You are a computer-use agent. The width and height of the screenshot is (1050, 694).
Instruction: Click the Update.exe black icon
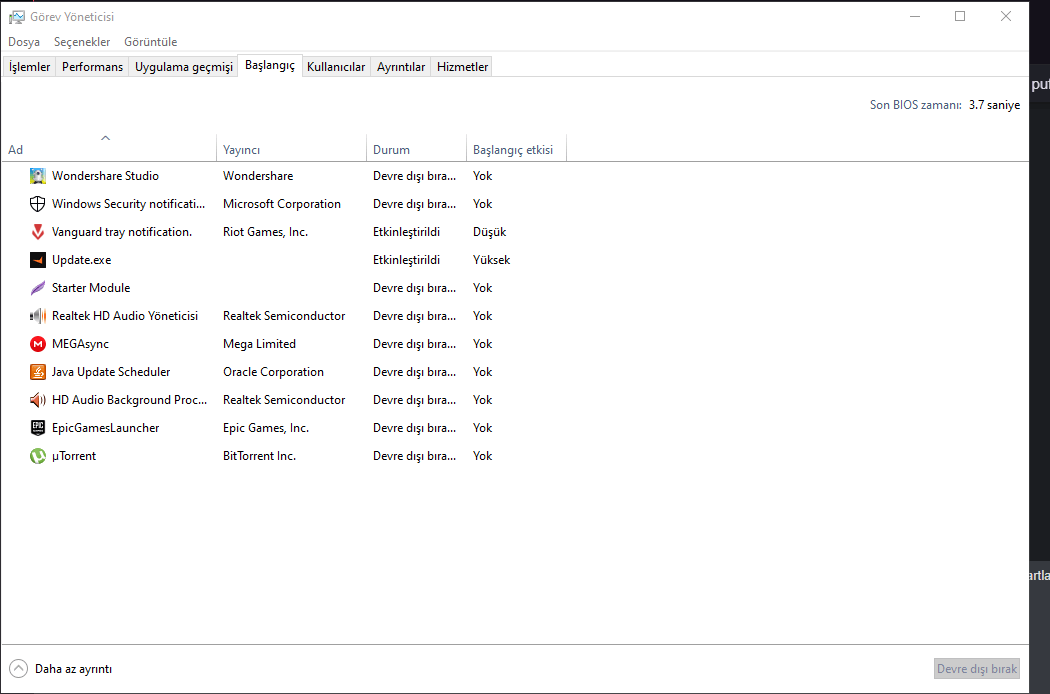[38, 260]
